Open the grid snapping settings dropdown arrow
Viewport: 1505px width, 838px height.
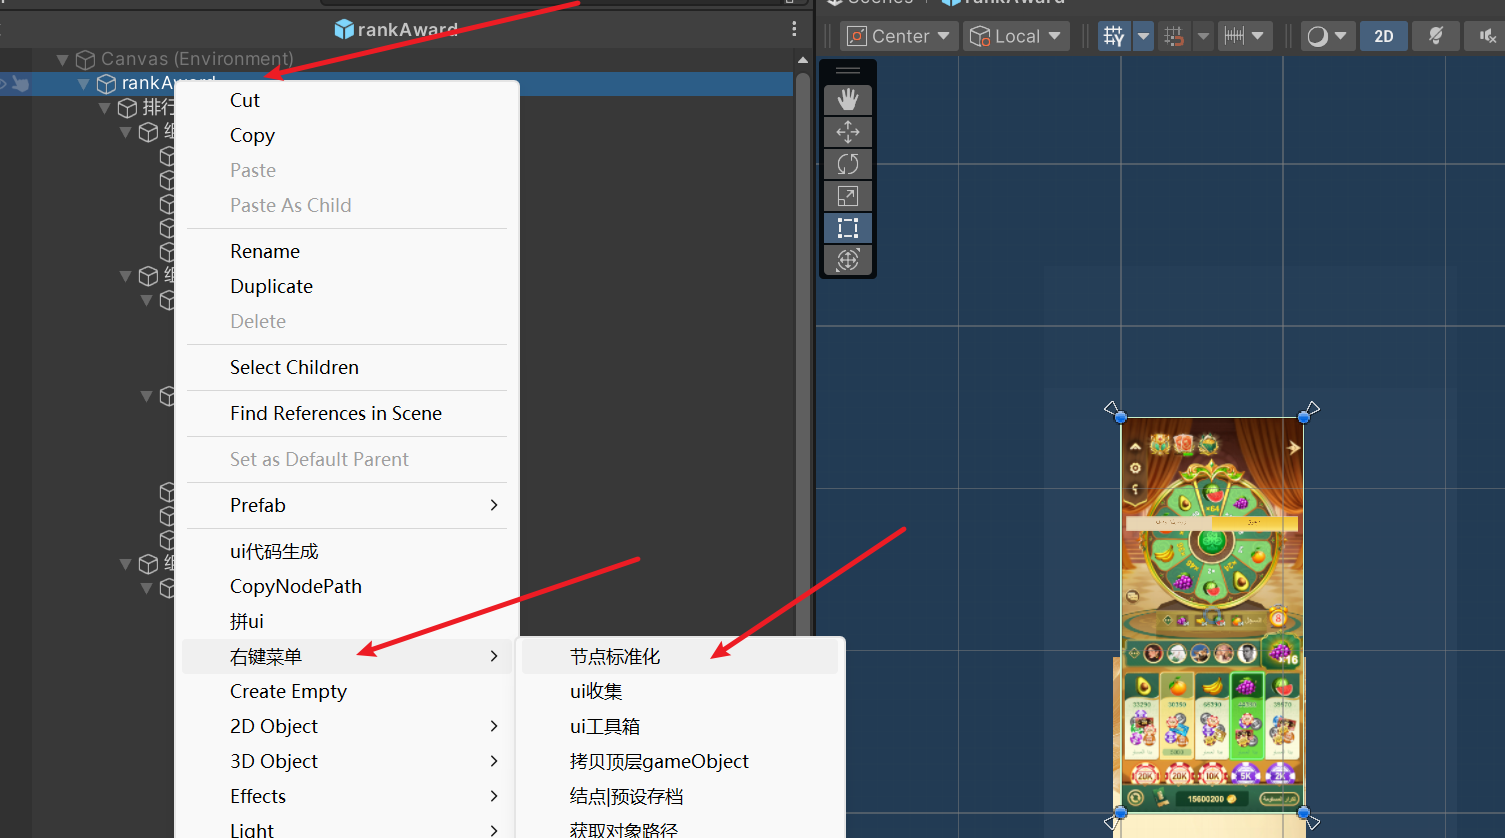click(1203, 36)
